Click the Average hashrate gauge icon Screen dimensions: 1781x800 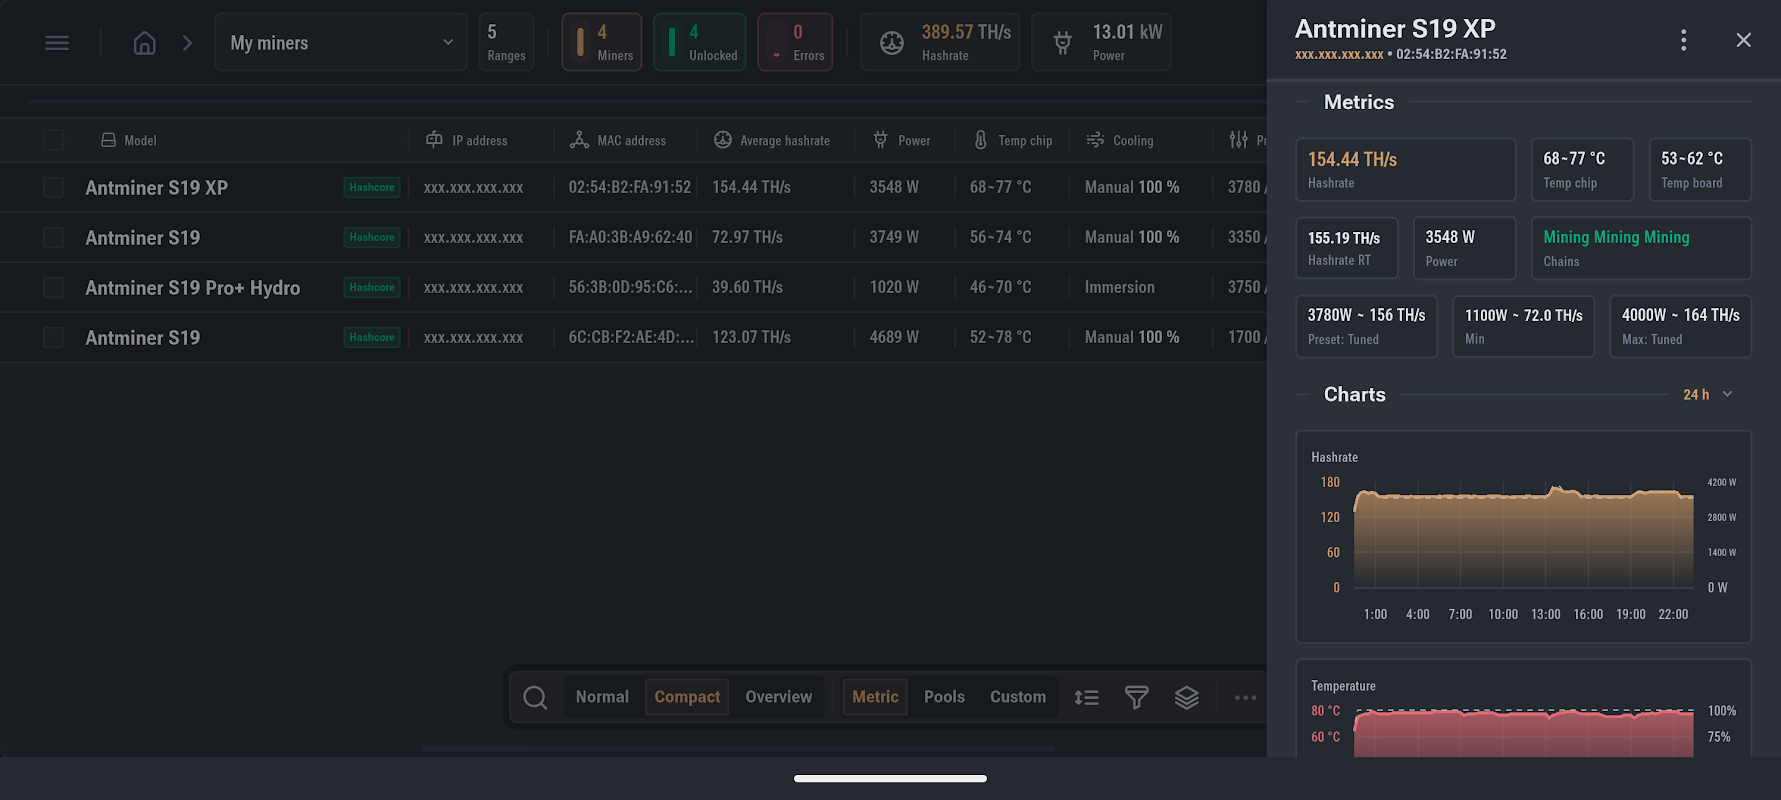click(x=723, y=140)
